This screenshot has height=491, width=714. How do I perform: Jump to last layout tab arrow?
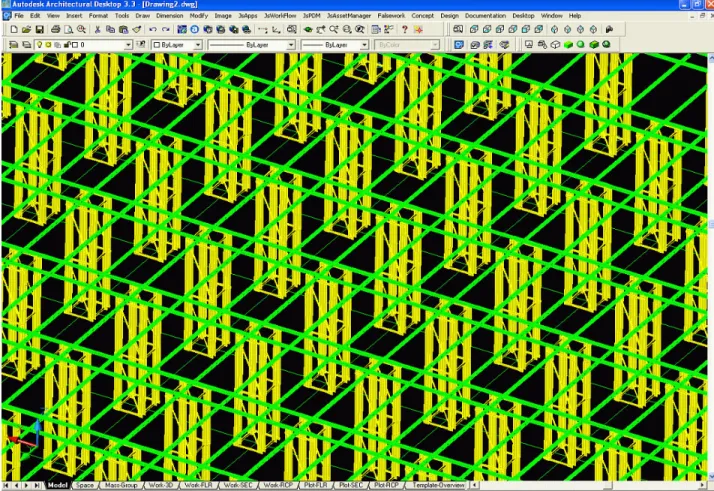pyautogui.click(x=36, y=486)
